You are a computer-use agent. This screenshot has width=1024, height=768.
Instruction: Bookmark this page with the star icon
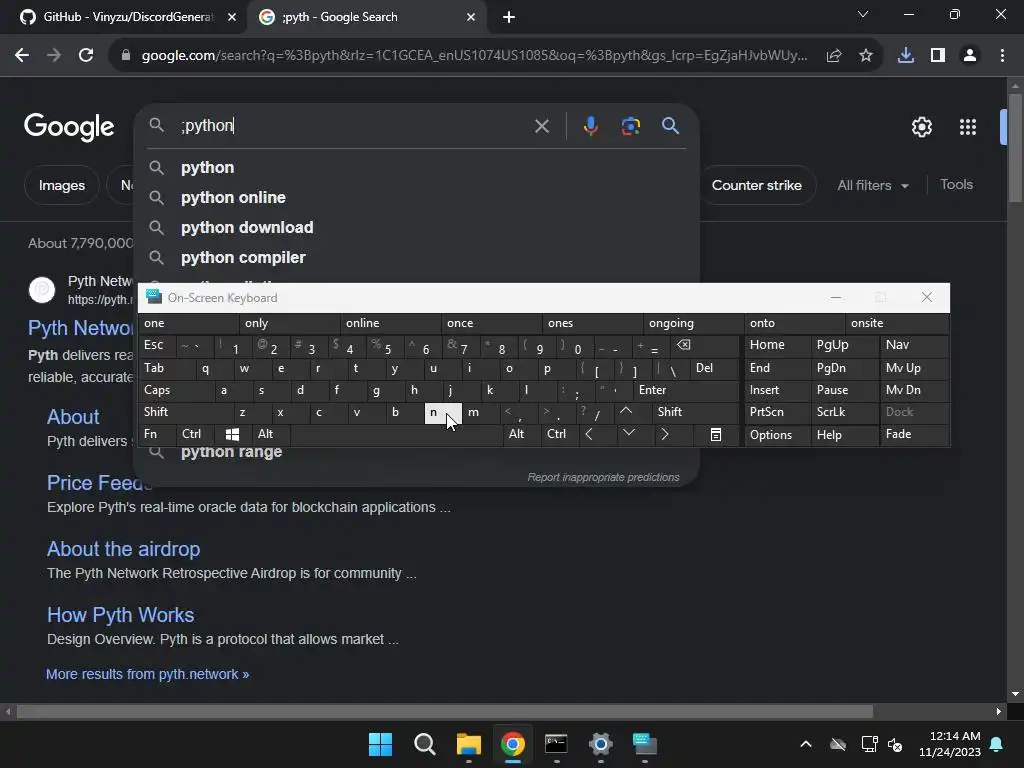[865, 56]
